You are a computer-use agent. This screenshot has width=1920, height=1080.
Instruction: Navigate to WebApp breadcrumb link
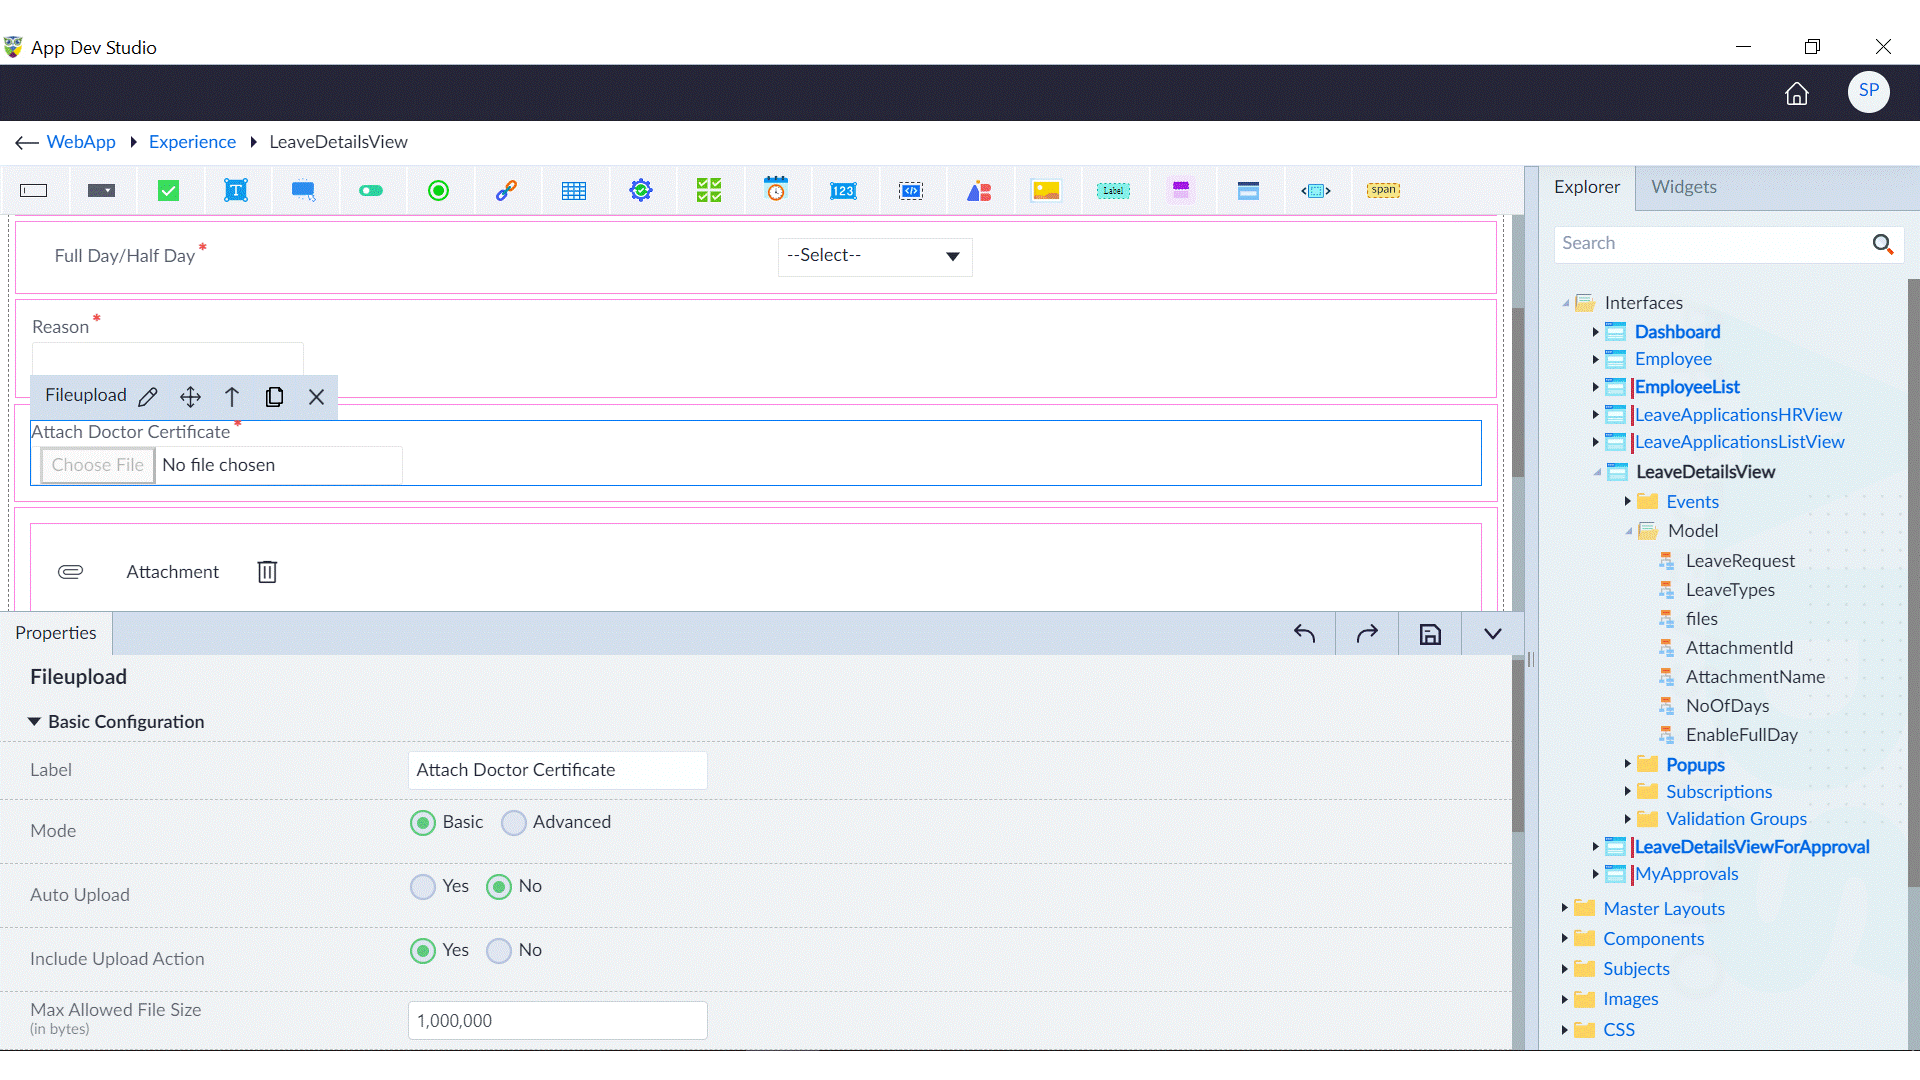pos(81,142)
